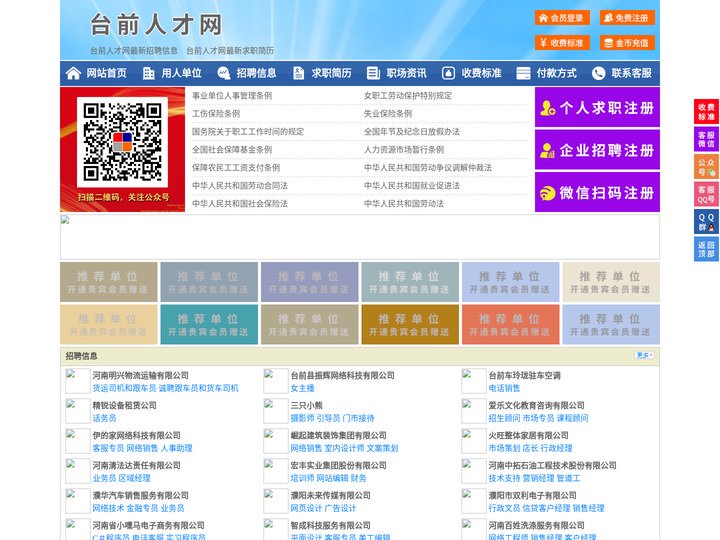This screenshot has height=540, width=720.
Task: Open company 台前车玲珑驻车空调
Action: tap(524, 376)
